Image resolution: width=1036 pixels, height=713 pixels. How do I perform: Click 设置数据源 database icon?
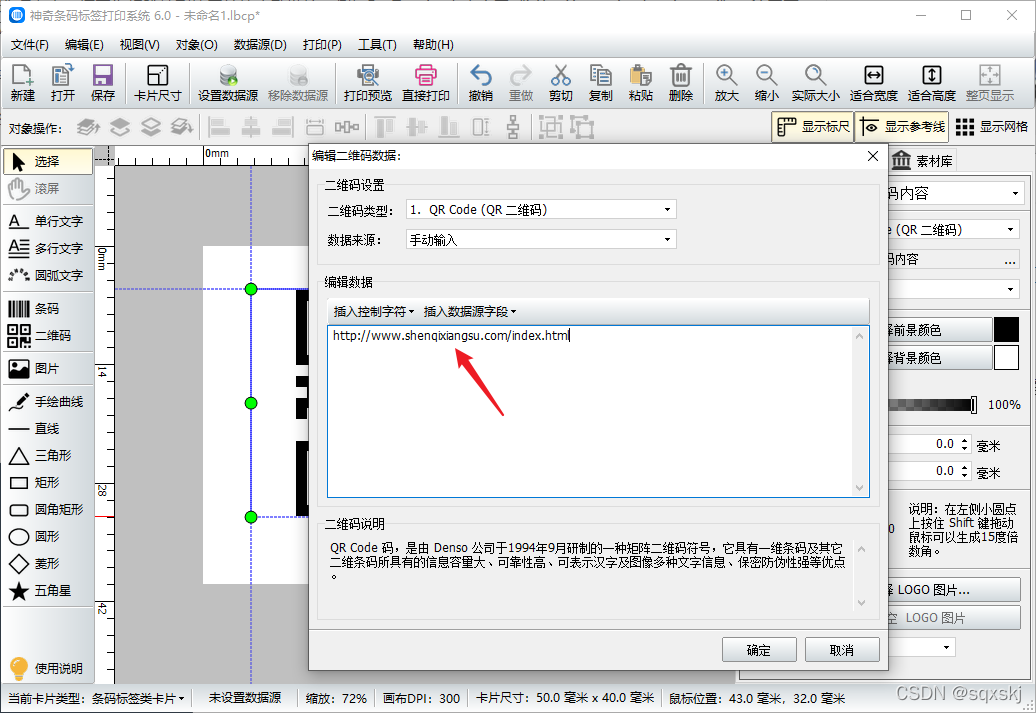tap(228, 83)
